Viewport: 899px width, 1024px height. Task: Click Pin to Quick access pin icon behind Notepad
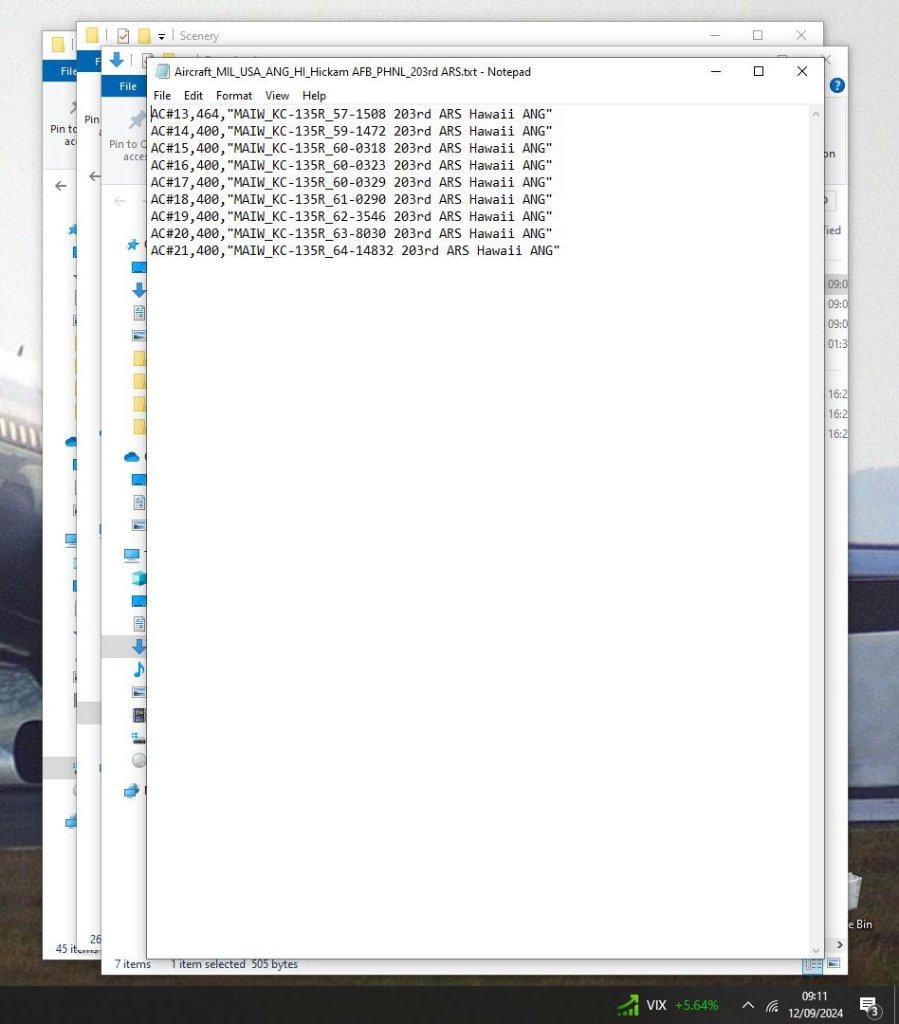(x=137, y=120)
